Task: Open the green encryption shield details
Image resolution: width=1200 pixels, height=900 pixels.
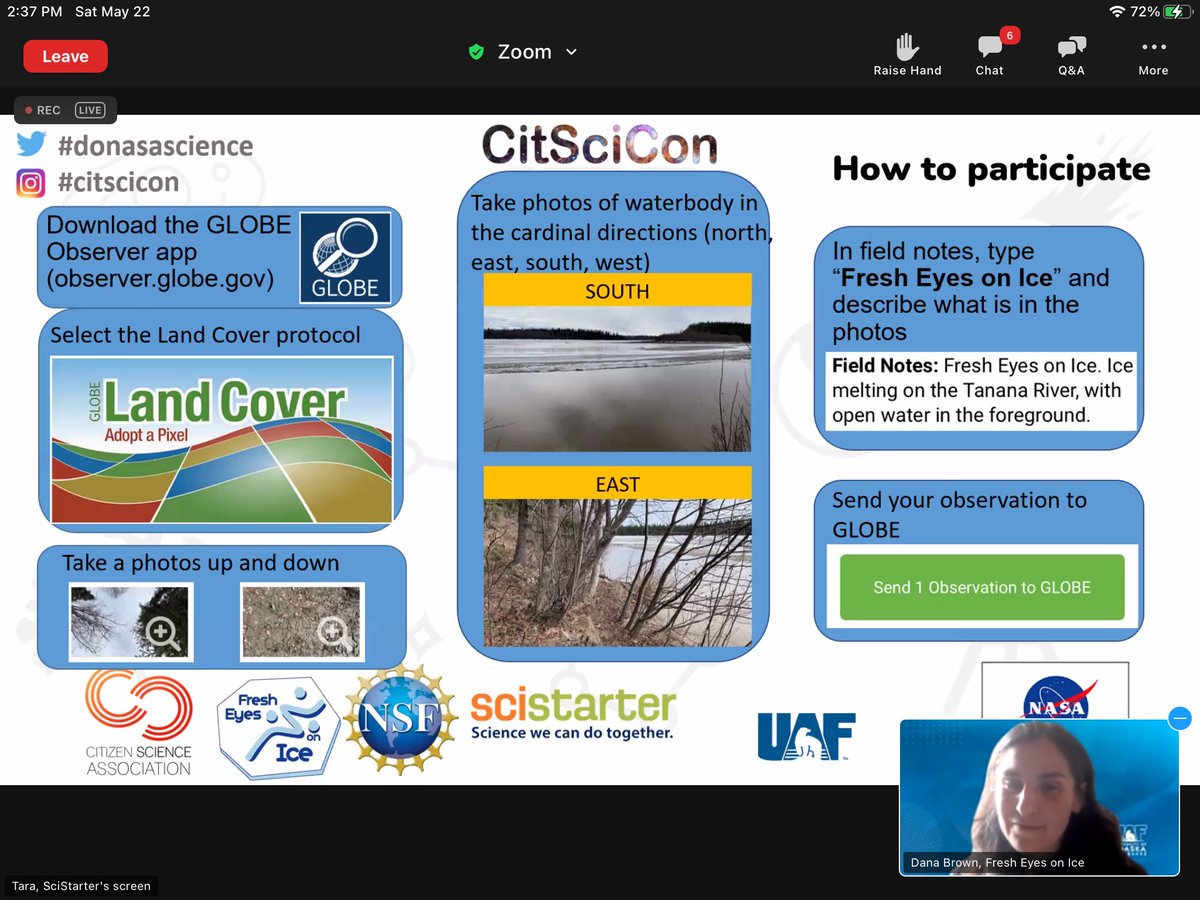Action: point(477,51)
